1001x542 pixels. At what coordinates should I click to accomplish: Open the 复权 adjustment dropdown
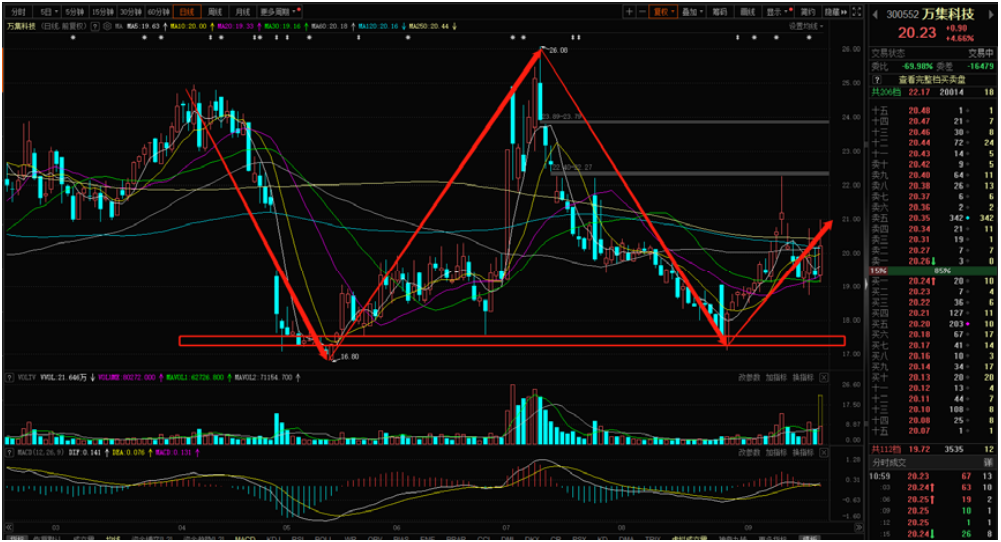click(x=661, y=12)
